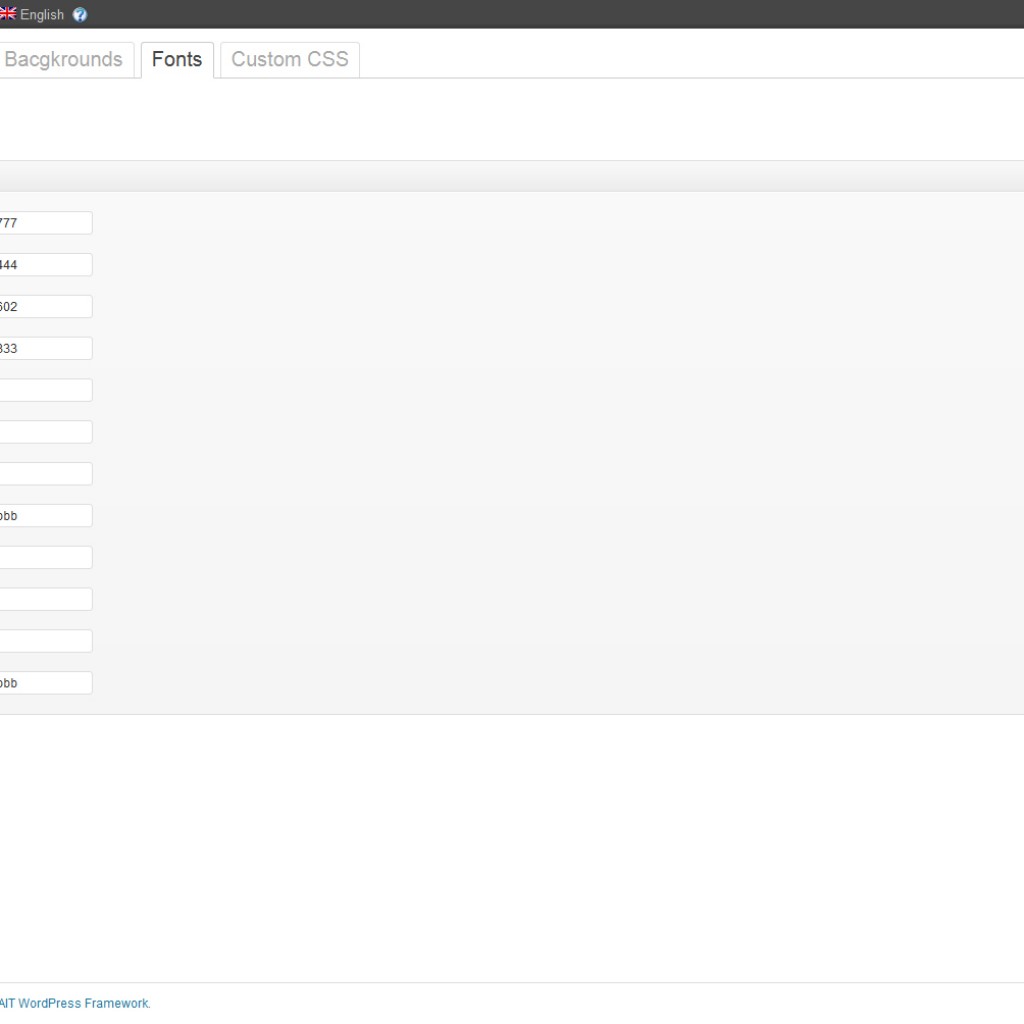Click the UK flag language icon
The width and height of the screenshot is (1024, 1024).
pos(7,14)
